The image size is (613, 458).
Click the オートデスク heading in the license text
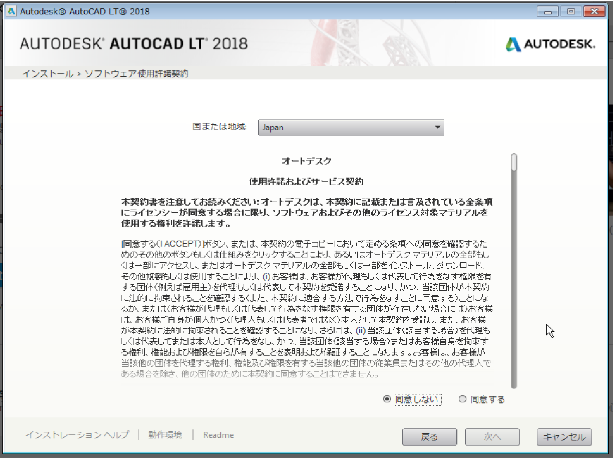tap(306, 161)
